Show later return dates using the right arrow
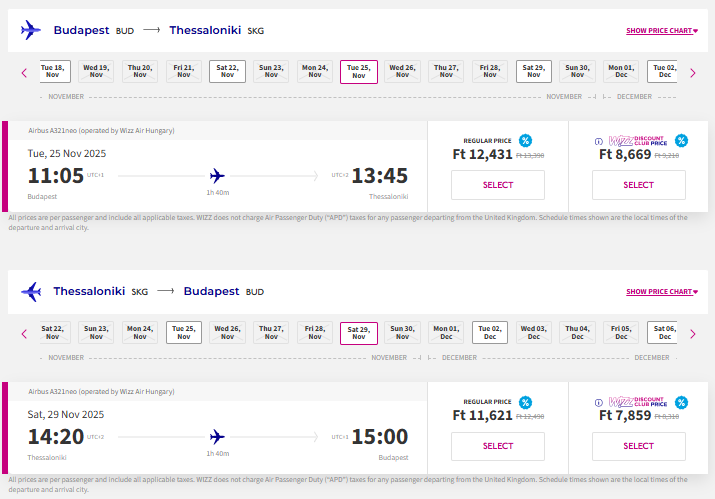Viewport: 715px width, 499px height. pyautogui.click(x=697, y=333)
